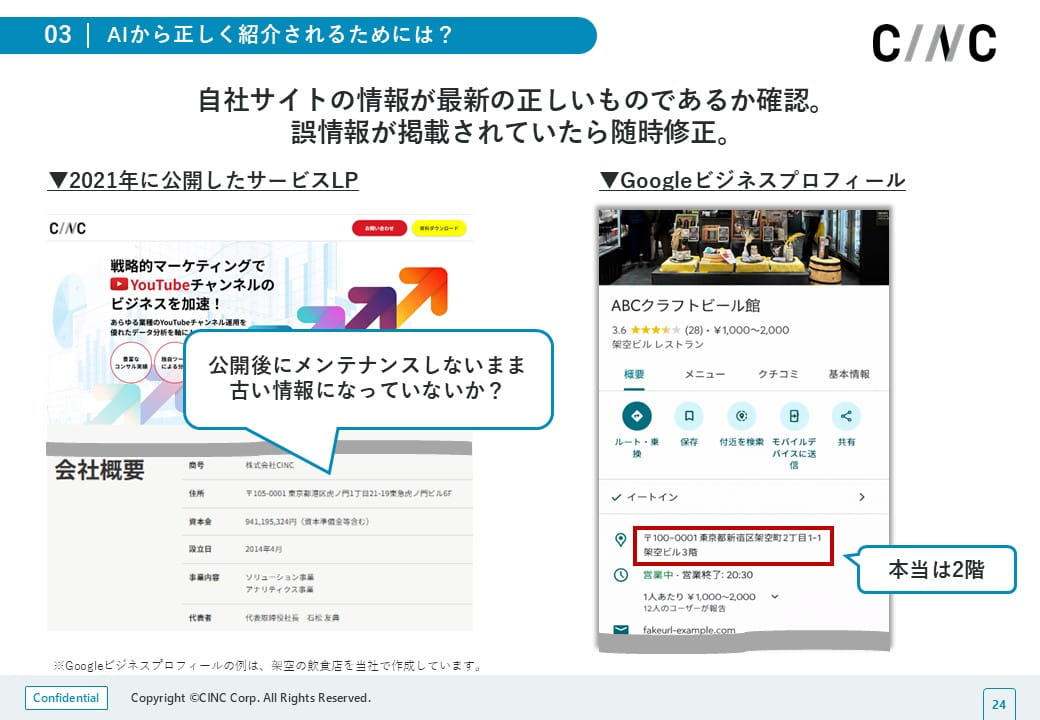Click the YouTube logo in the landing page headline
The height and width of the screenshot is (720, 1040).
click(119, 284)
